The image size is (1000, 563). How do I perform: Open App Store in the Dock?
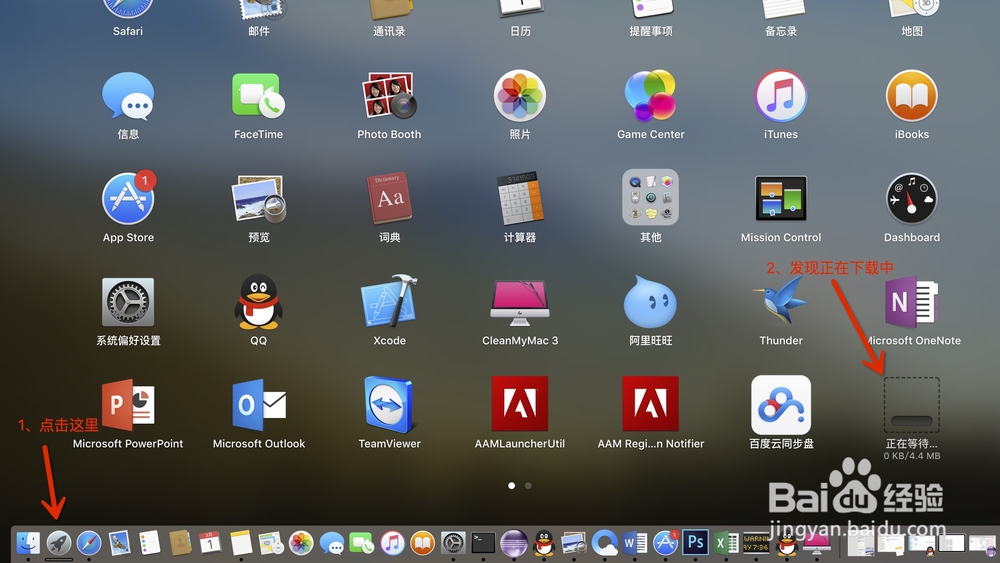coord(665,543)
